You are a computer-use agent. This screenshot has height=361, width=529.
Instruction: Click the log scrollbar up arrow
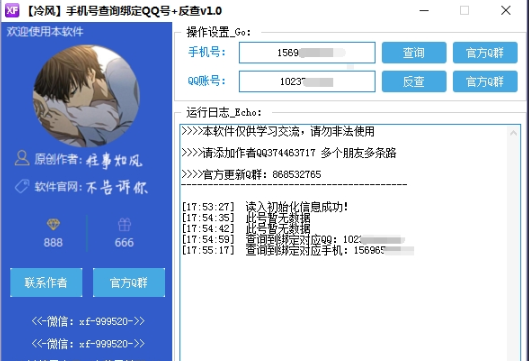(x=513, y=133)
